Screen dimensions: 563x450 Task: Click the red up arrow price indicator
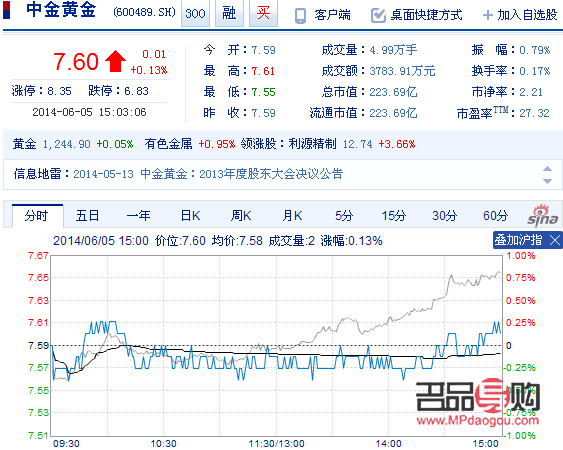(115, 61)
